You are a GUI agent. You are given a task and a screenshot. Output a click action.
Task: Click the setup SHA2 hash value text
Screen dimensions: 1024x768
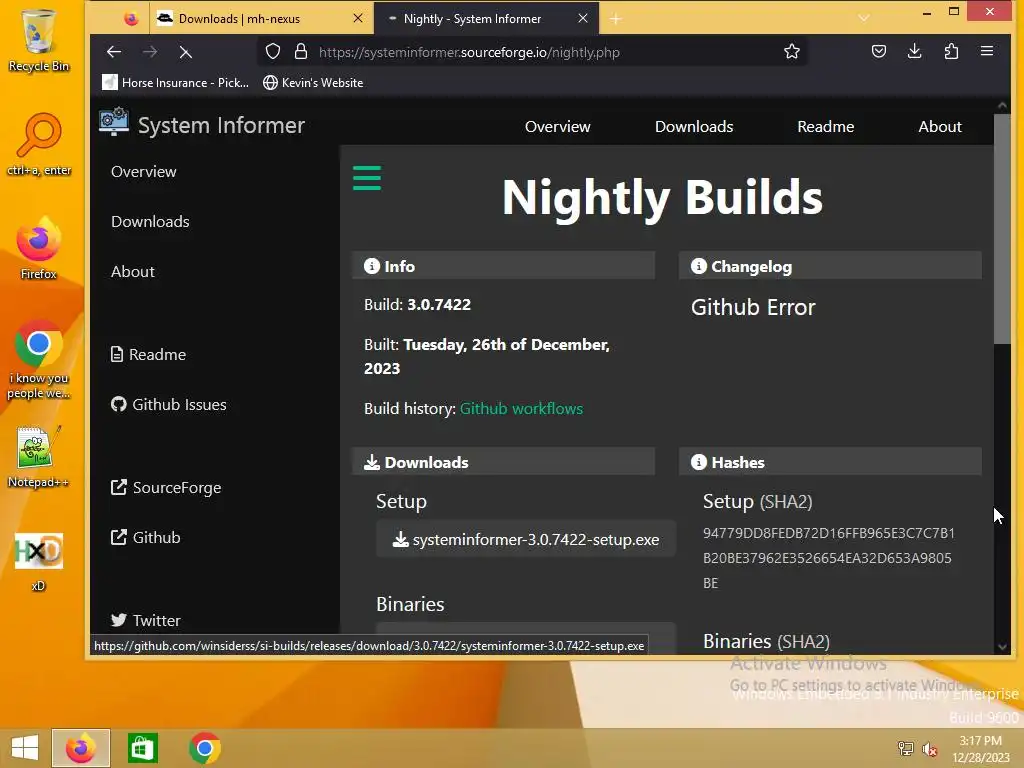coord(829,558)
